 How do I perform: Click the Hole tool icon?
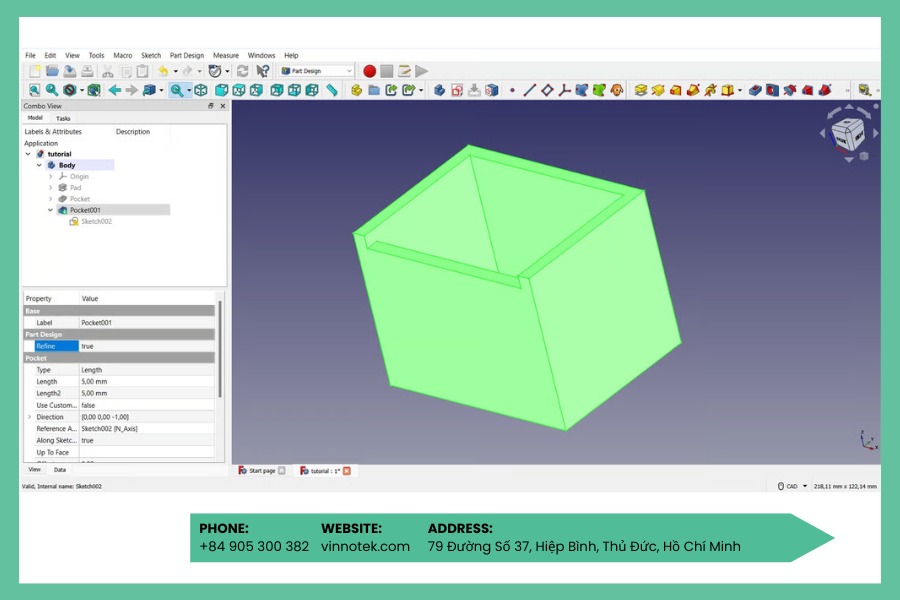coord(772,90)
